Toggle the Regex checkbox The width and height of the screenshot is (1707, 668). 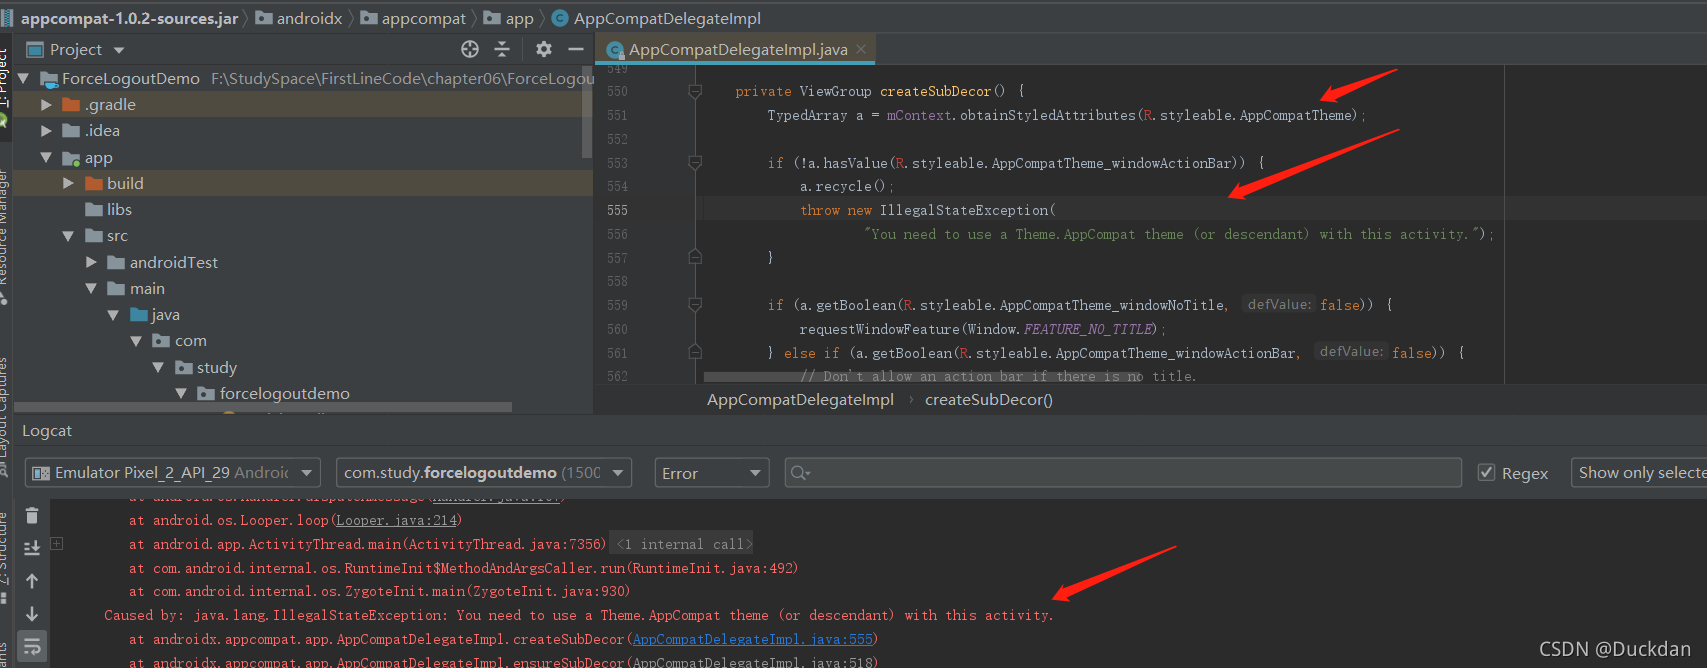coord(1487,472)
